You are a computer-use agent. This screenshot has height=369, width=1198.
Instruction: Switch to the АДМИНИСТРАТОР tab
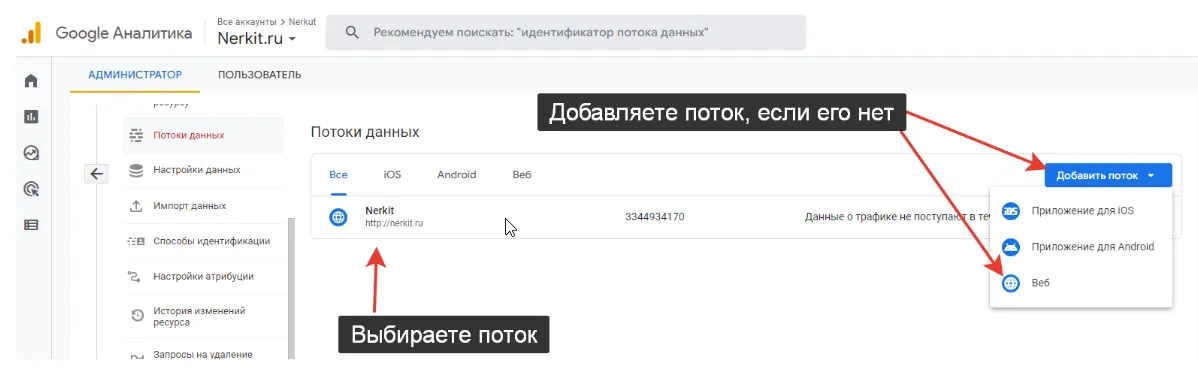click(x=135, y=75)
